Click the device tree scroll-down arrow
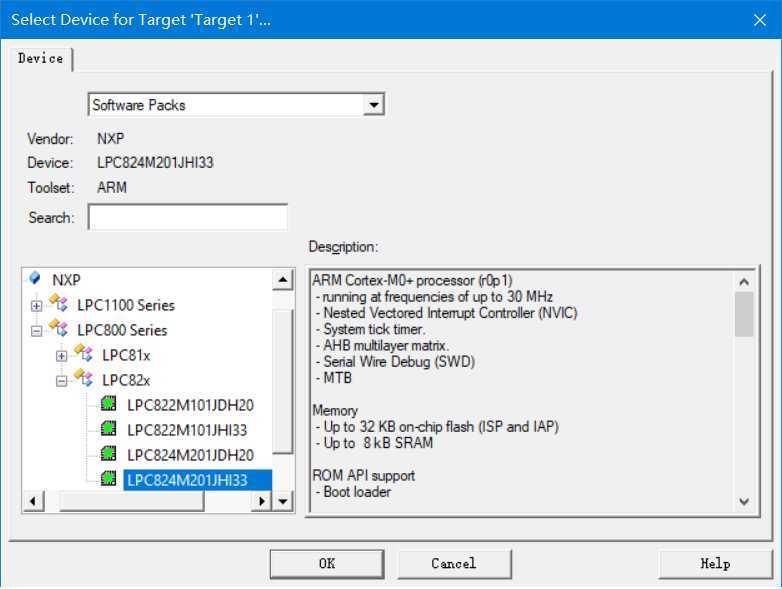The image size is (782, 589). point(283,501)
